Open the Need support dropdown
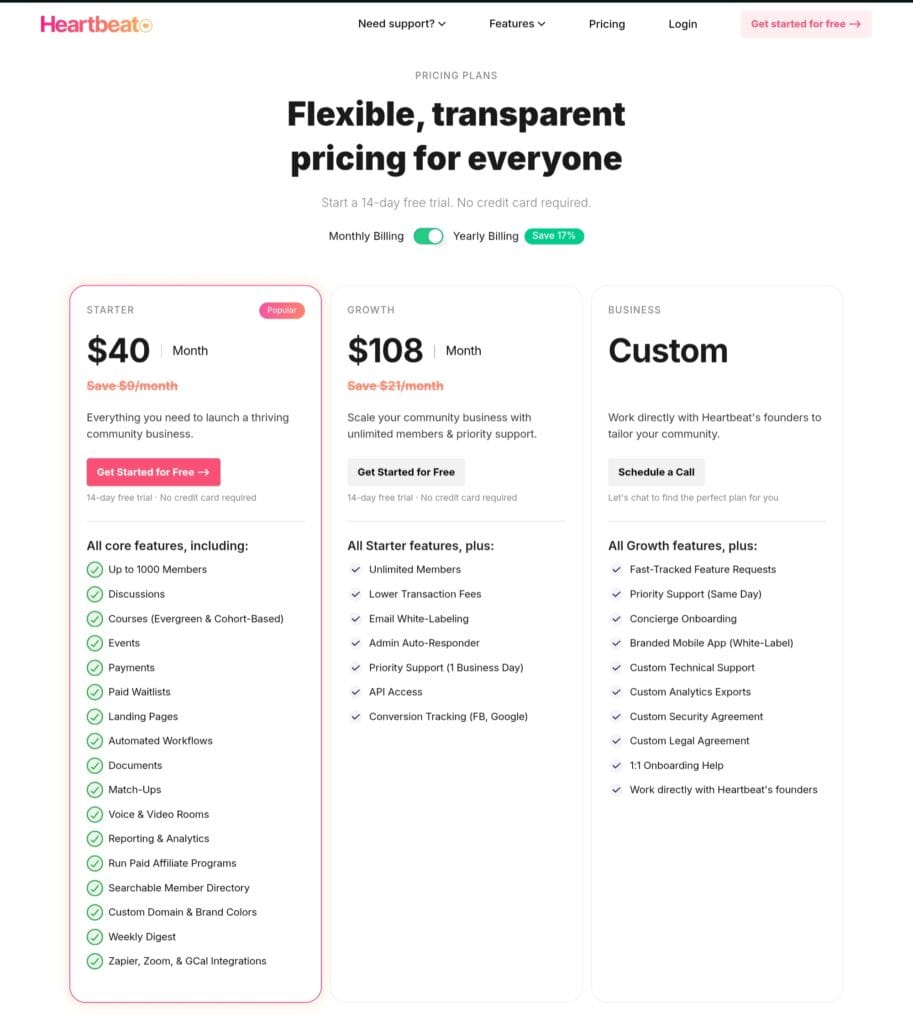The width and height of the screenshot is (913, 1024). (x=402, y=23)
